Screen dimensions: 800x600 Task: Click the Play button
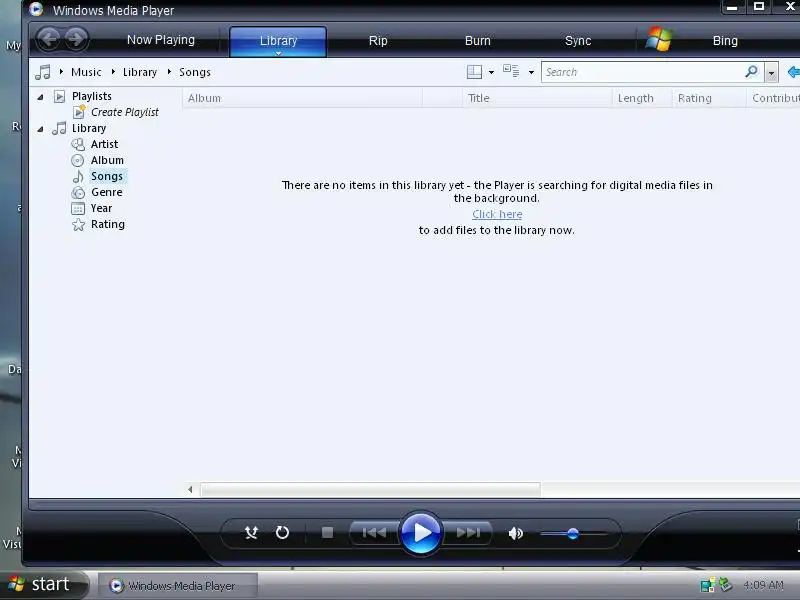point(421,533)
